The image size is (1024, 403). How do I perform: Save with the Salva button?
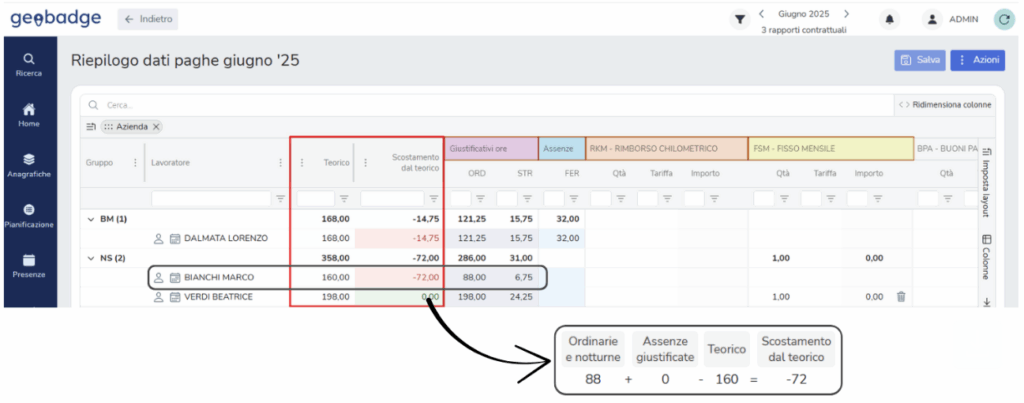pos(920,59)
